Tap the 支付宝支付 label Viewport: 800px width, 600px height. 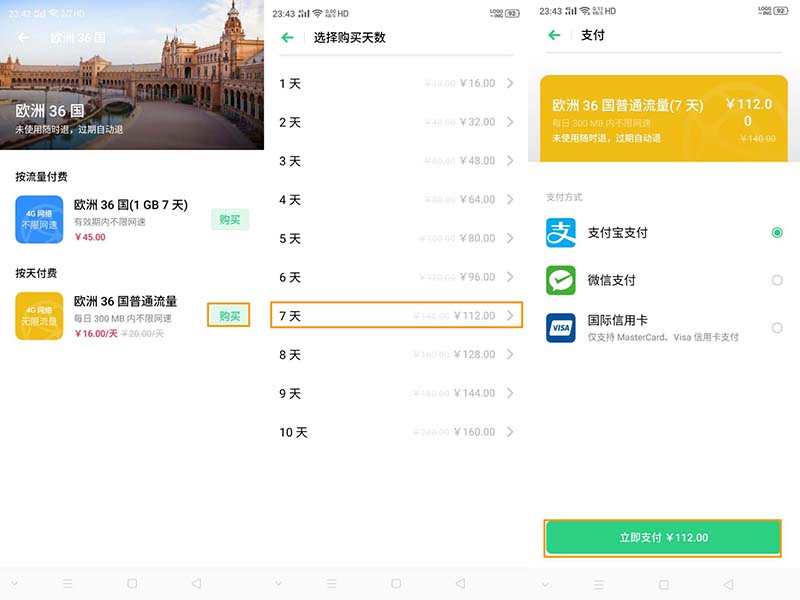617,233
